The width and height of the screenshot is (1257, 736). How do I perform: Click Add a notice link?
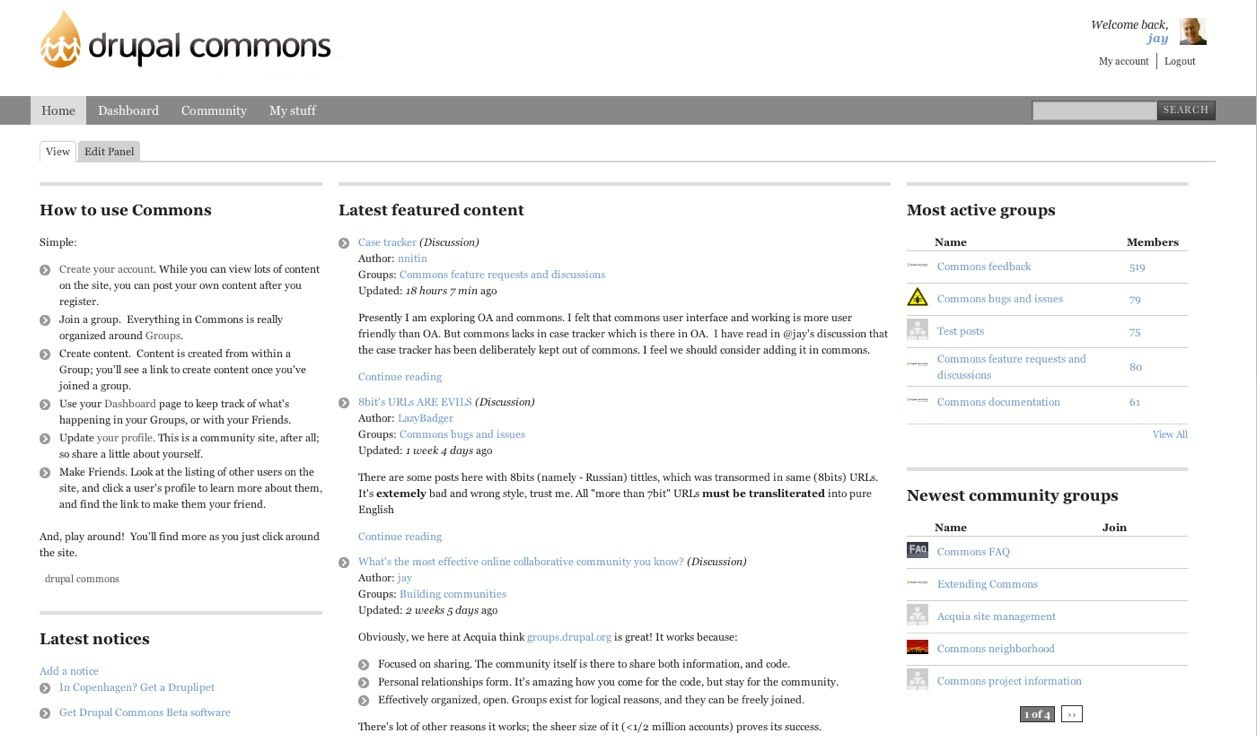(x=69, y=671)
